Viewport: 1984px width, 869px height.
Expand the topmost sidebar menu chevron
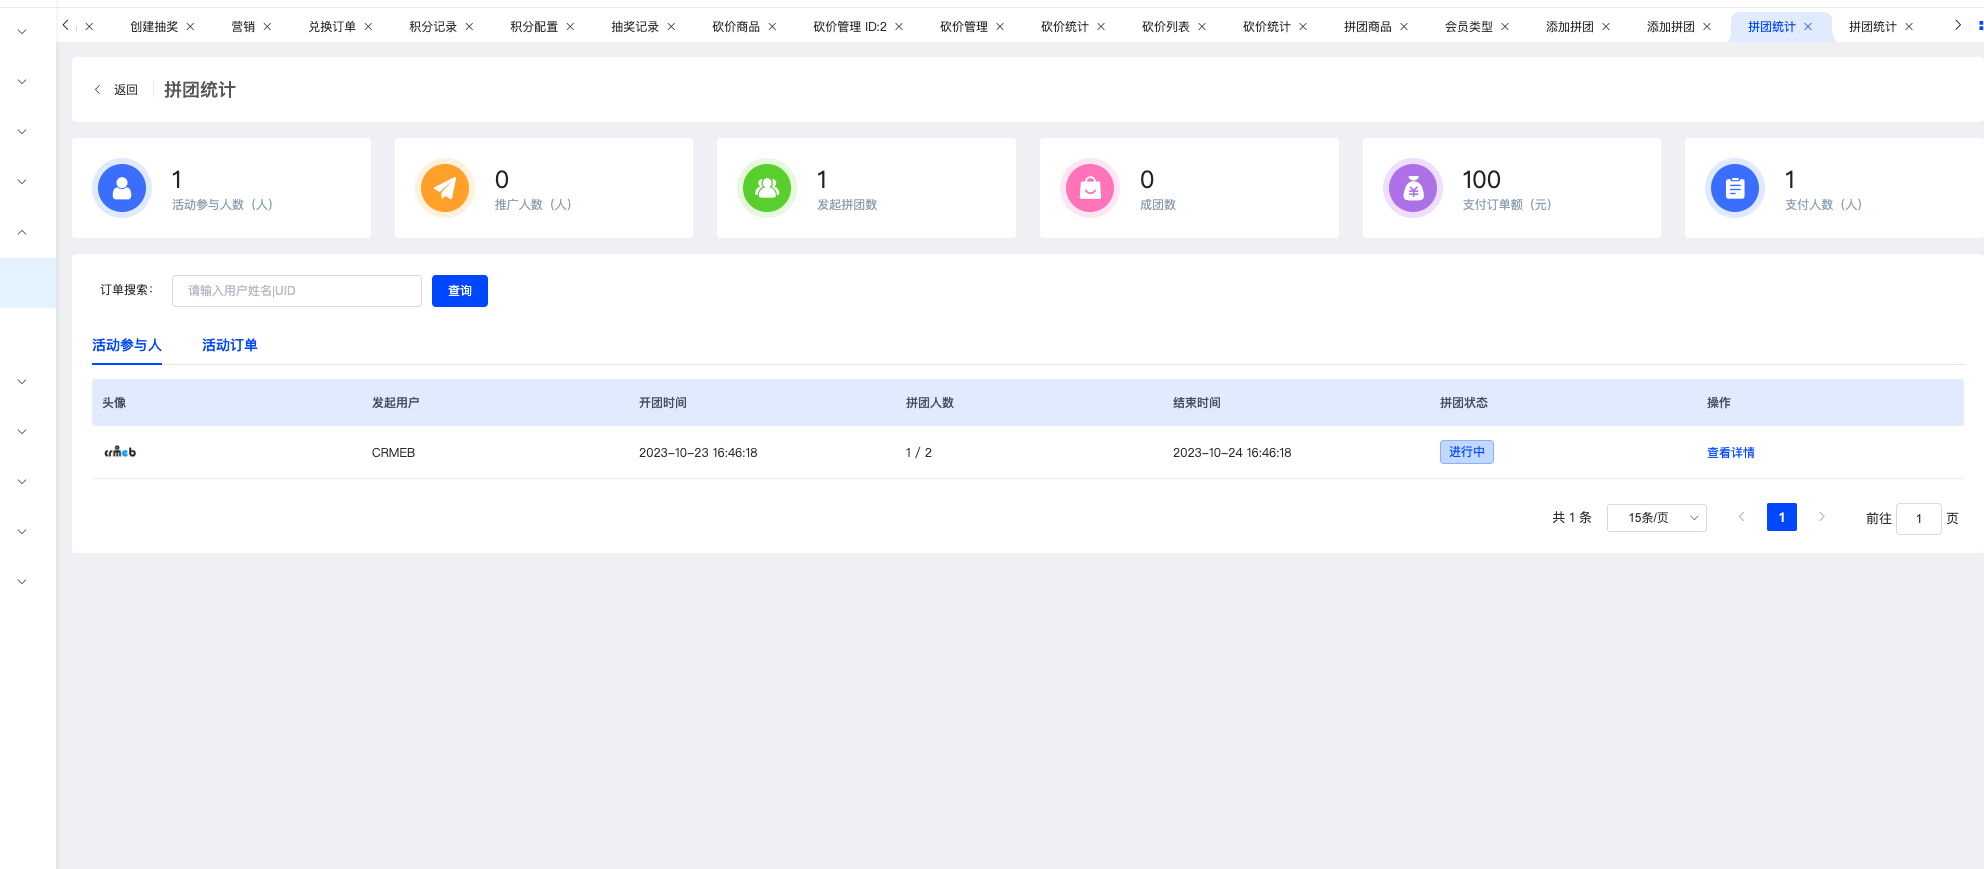pyautogui.click(x=22, y=32)
